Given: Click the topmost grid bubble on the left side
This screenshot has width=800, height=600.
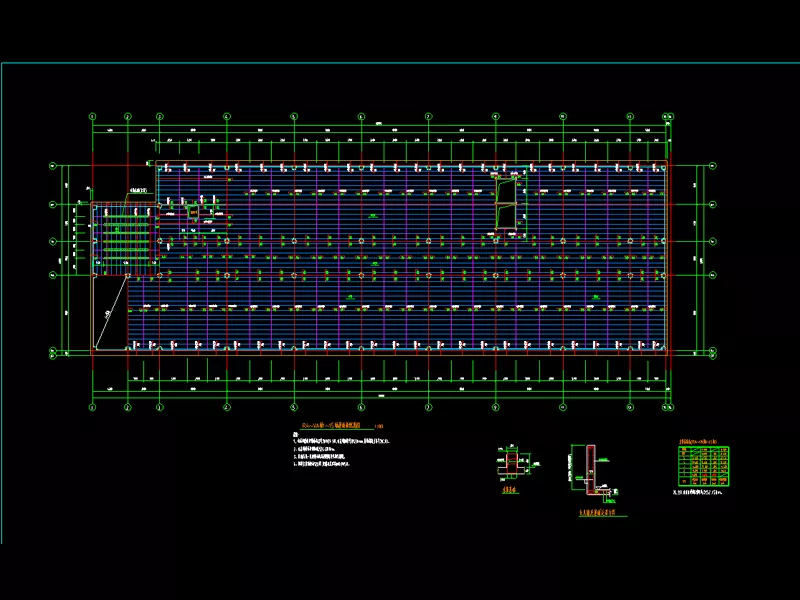Looking at the screenshot, I should tap(52, 166).
